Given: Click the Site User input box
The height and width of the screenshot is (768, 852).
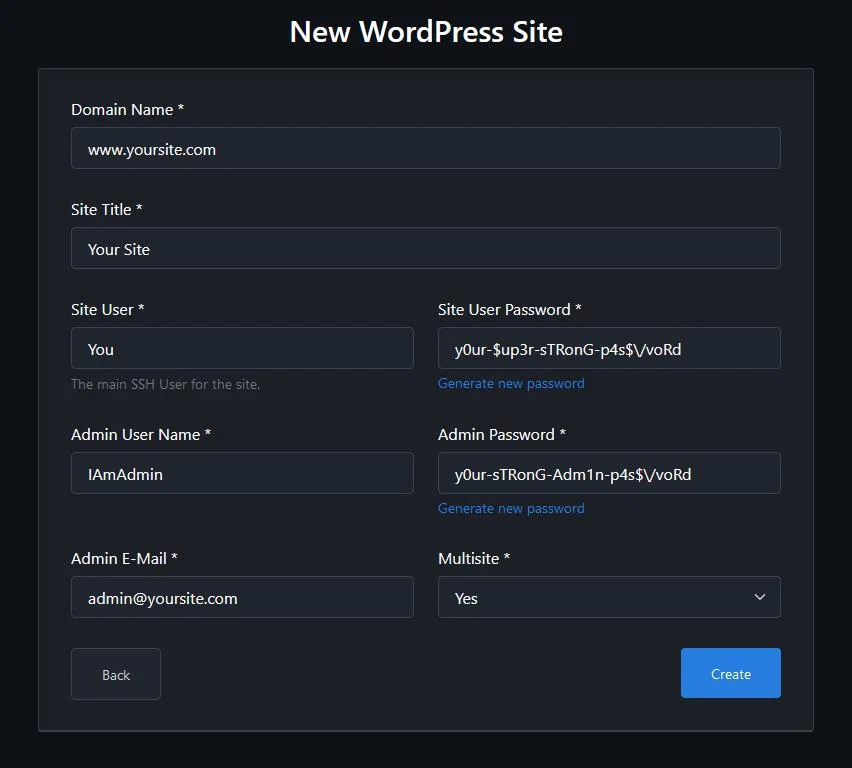Looking at the screenshot, I should 242,348.
